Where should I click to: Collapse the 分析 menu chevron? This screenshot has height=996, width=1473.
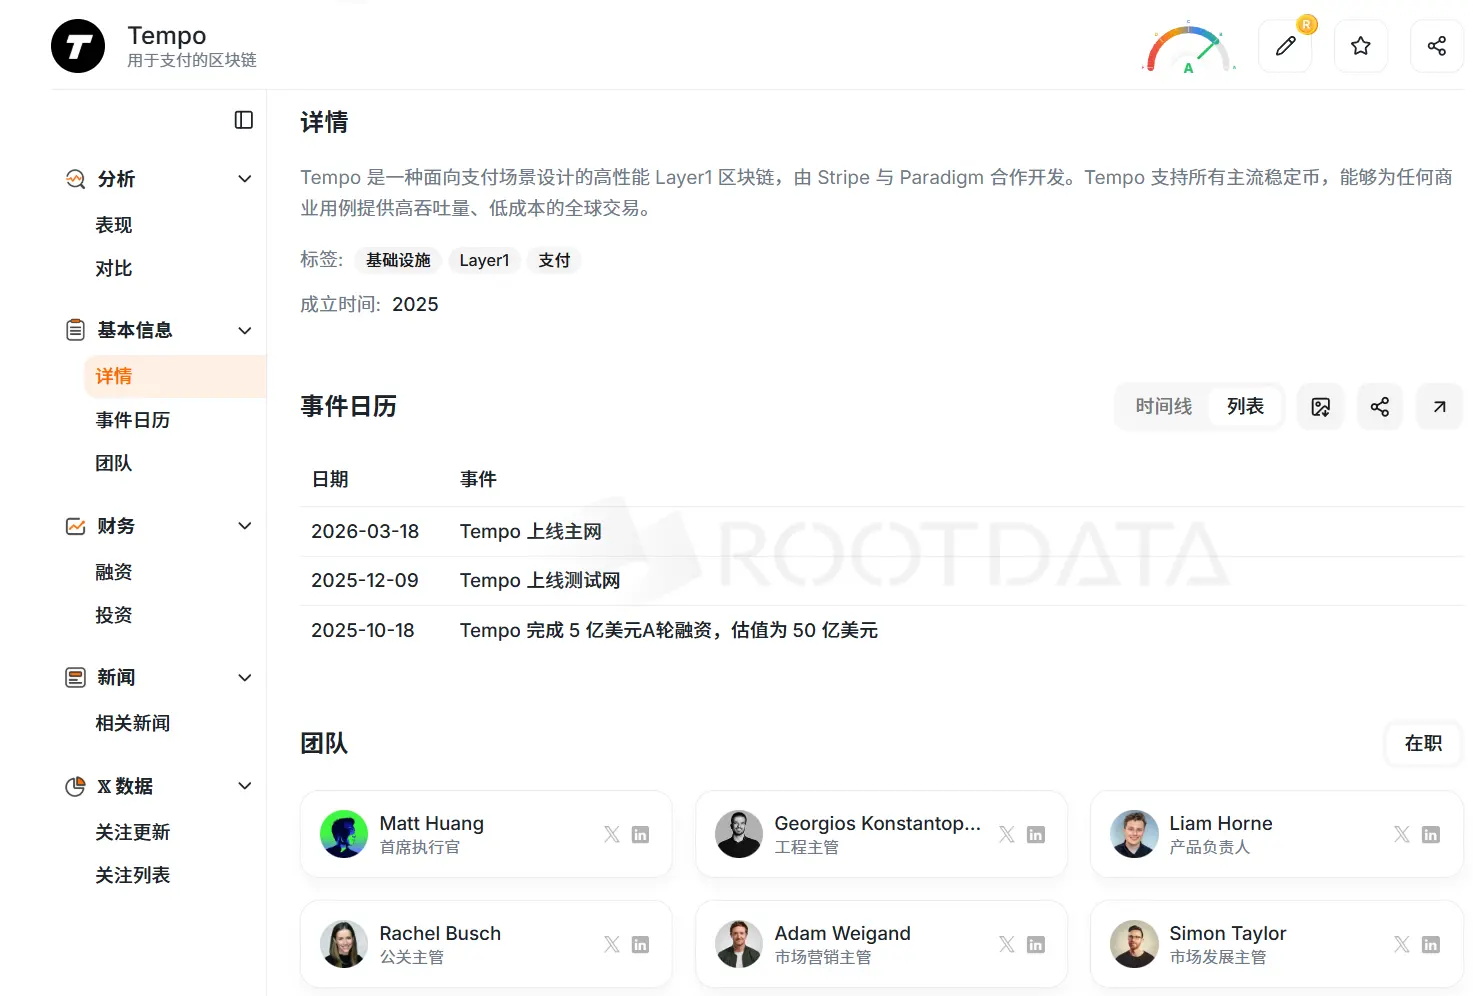pos(245,179)
